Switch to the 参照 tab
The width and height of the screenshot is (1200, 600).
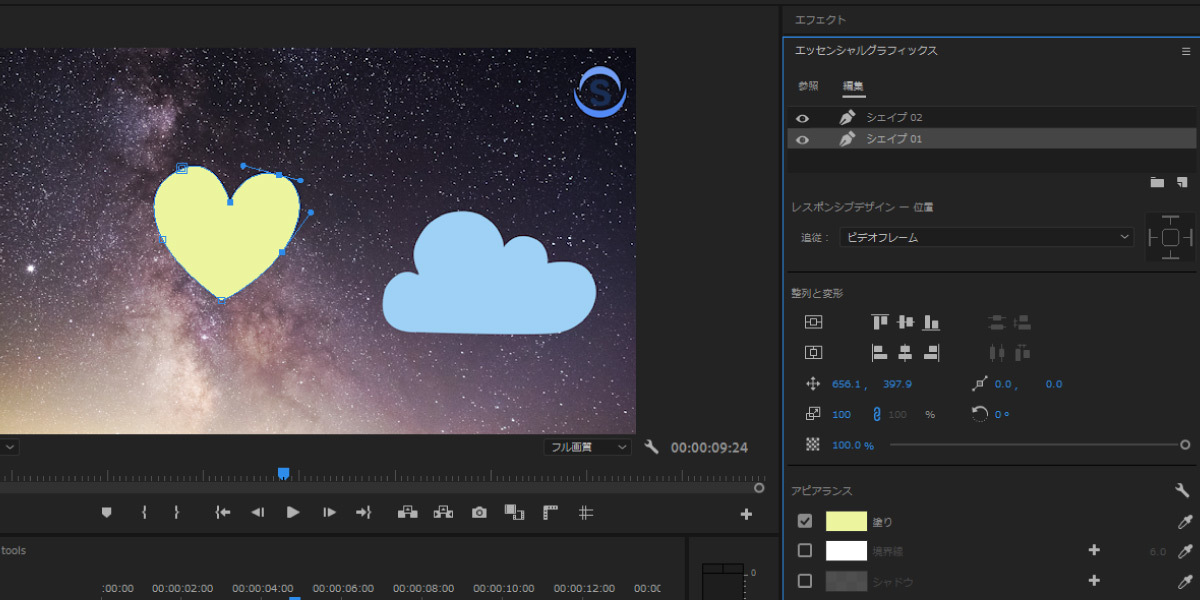click(808, 86)
